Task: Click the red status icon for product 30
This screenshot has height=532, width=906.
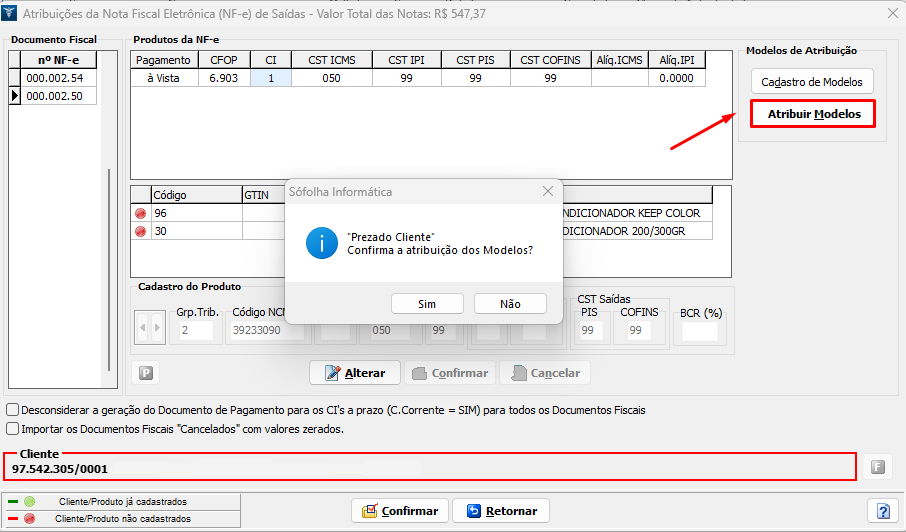Action: click(139, 231)
